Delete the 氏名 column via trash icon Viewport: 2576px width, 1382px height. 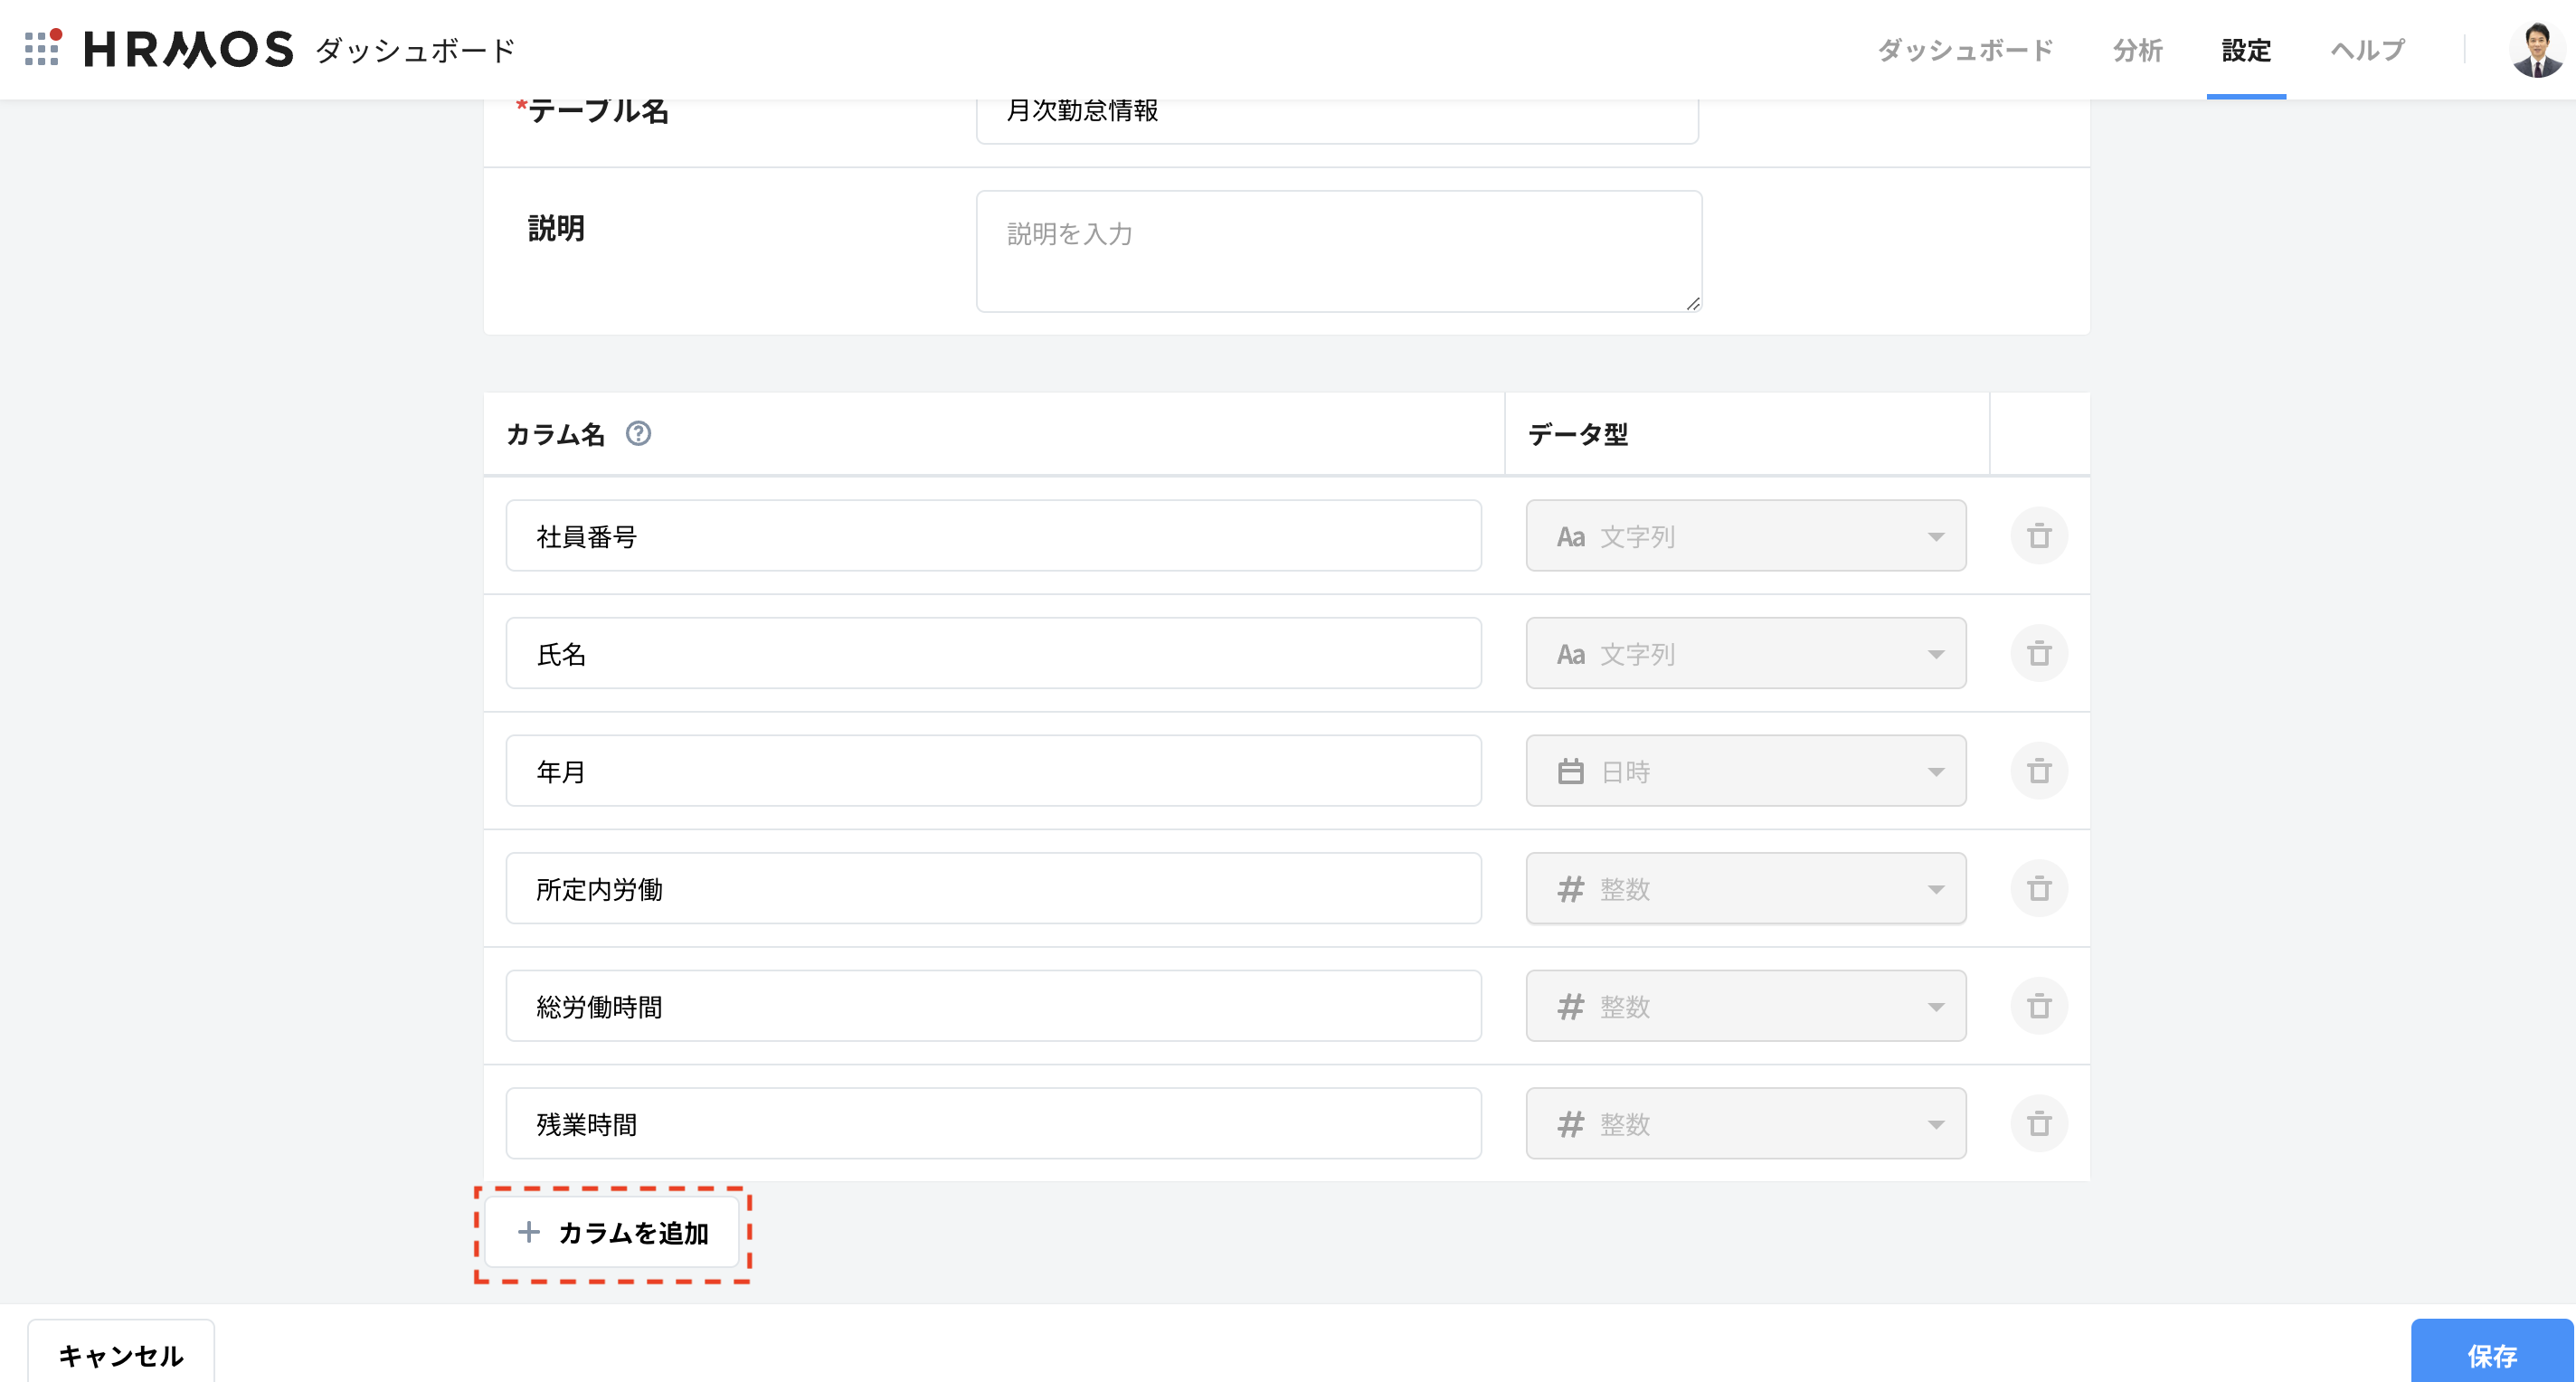[x=2038, y=654]
